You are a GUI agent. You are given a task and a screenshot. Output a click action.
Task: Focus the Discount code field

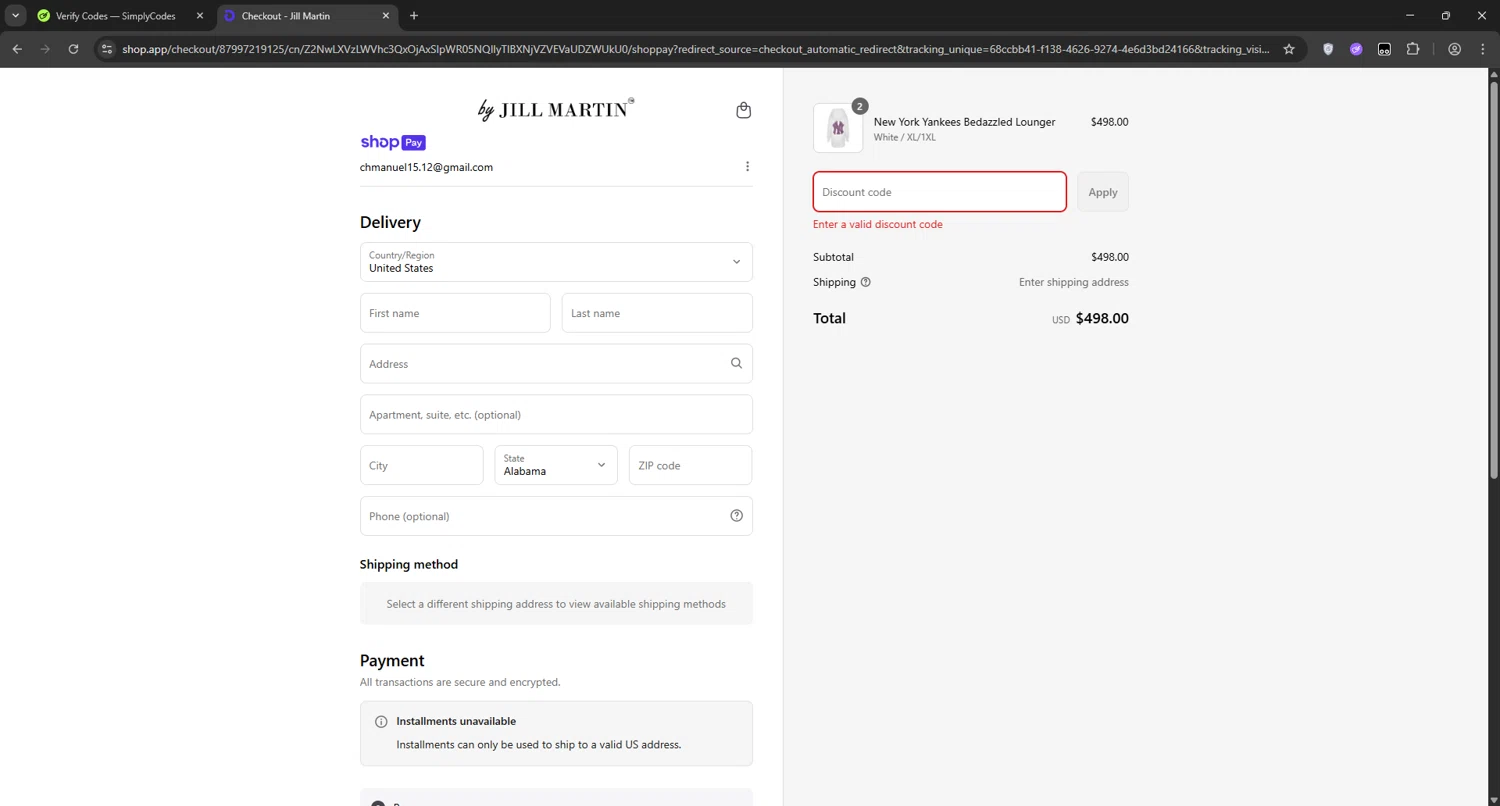[x=940, y=192]
